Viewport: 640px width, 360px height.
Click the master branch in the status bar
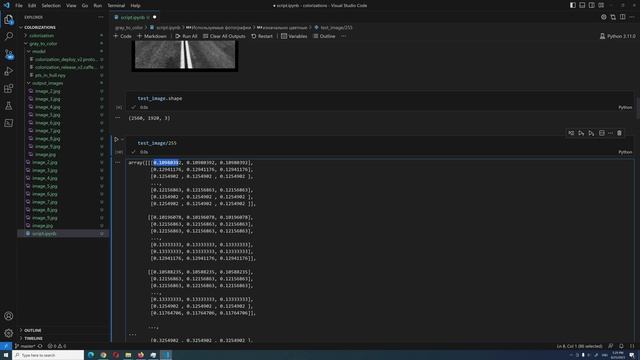click(x=25, y=346)
